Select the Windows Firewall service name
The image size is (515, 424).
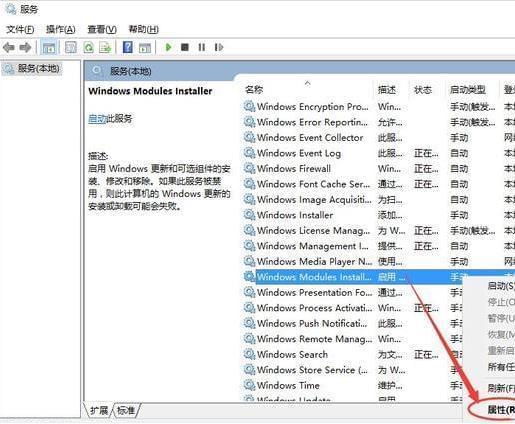(294, 168)
